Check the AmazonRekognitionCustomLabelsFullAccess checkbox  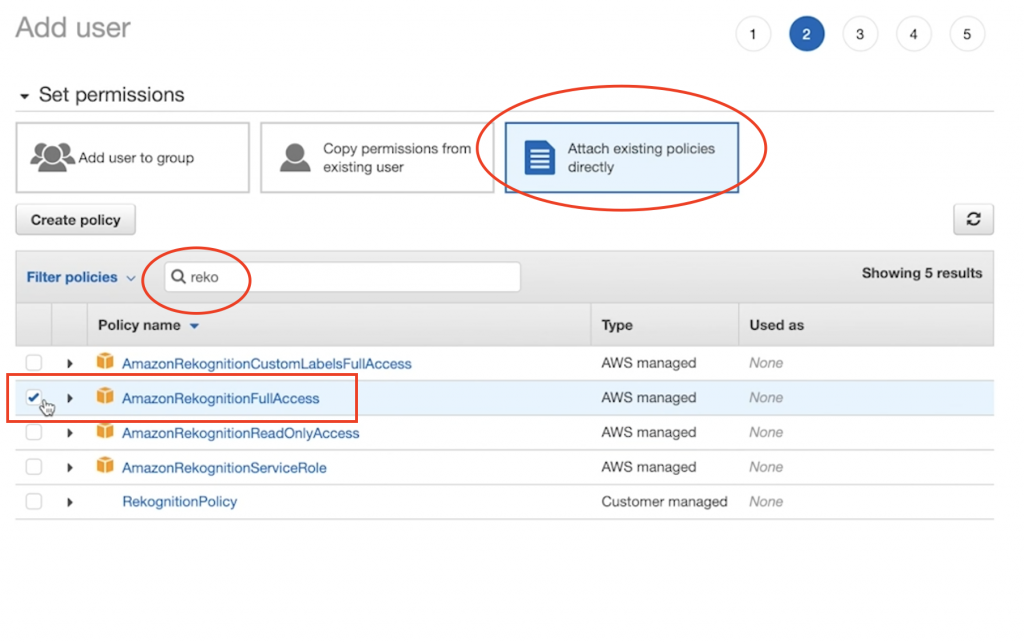click(34, 362)
